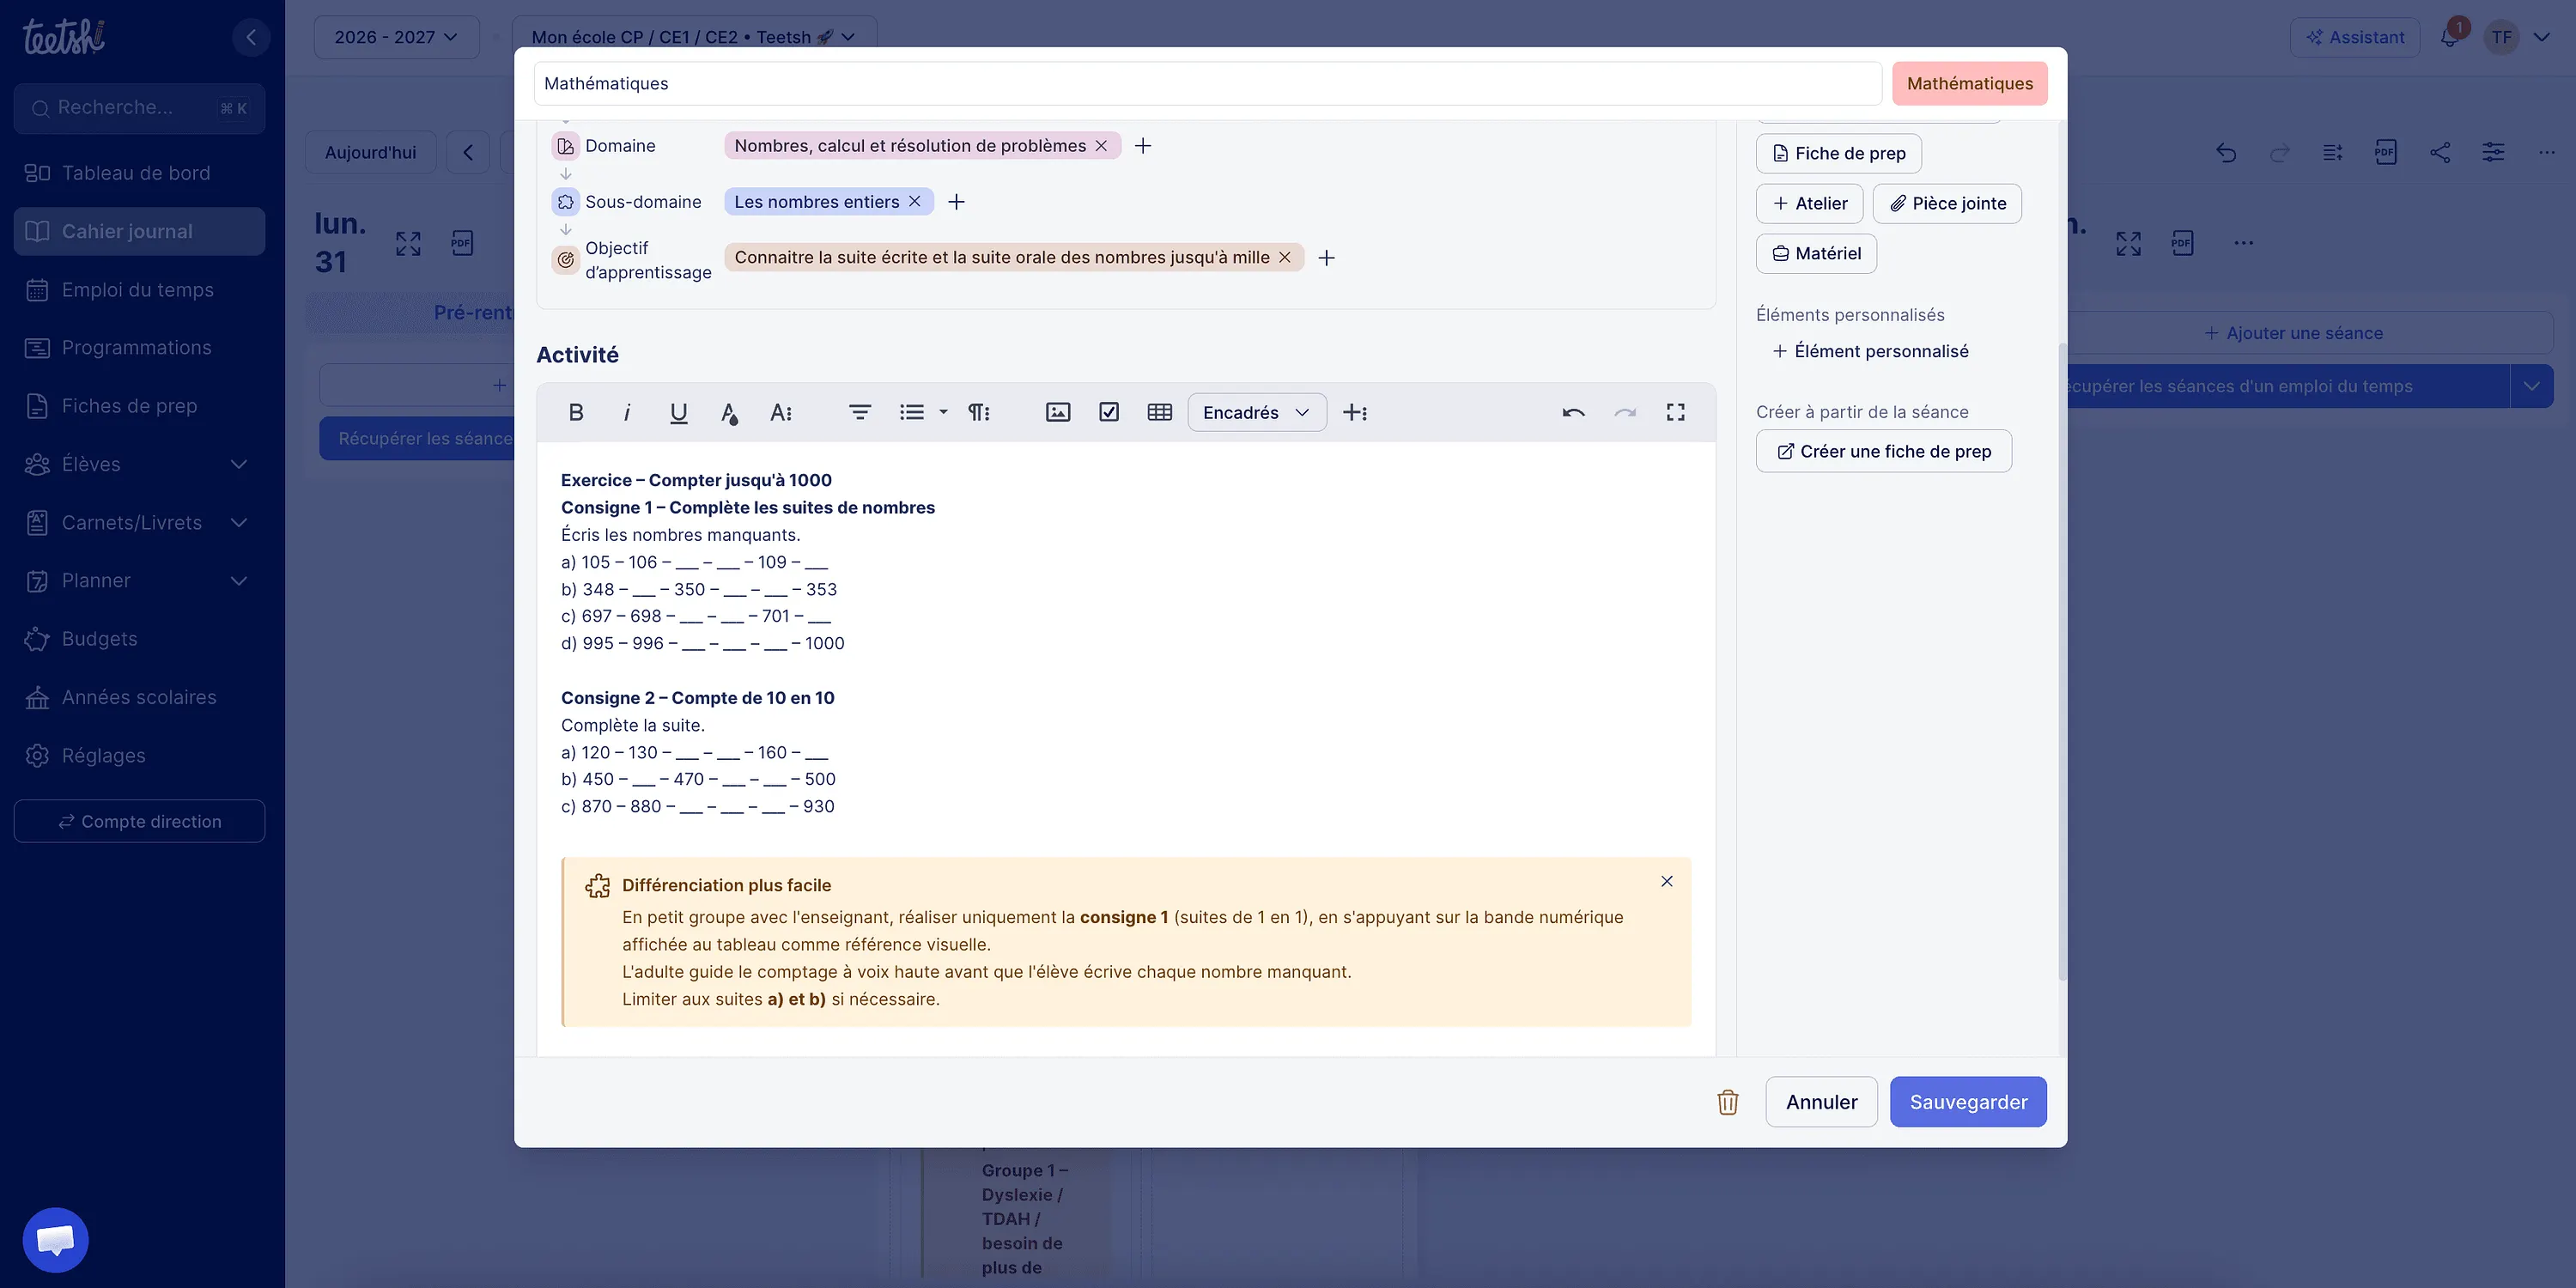Click the Recherche search field
The height and width of the screenshot is (1288, 2576).
[139, 108]
